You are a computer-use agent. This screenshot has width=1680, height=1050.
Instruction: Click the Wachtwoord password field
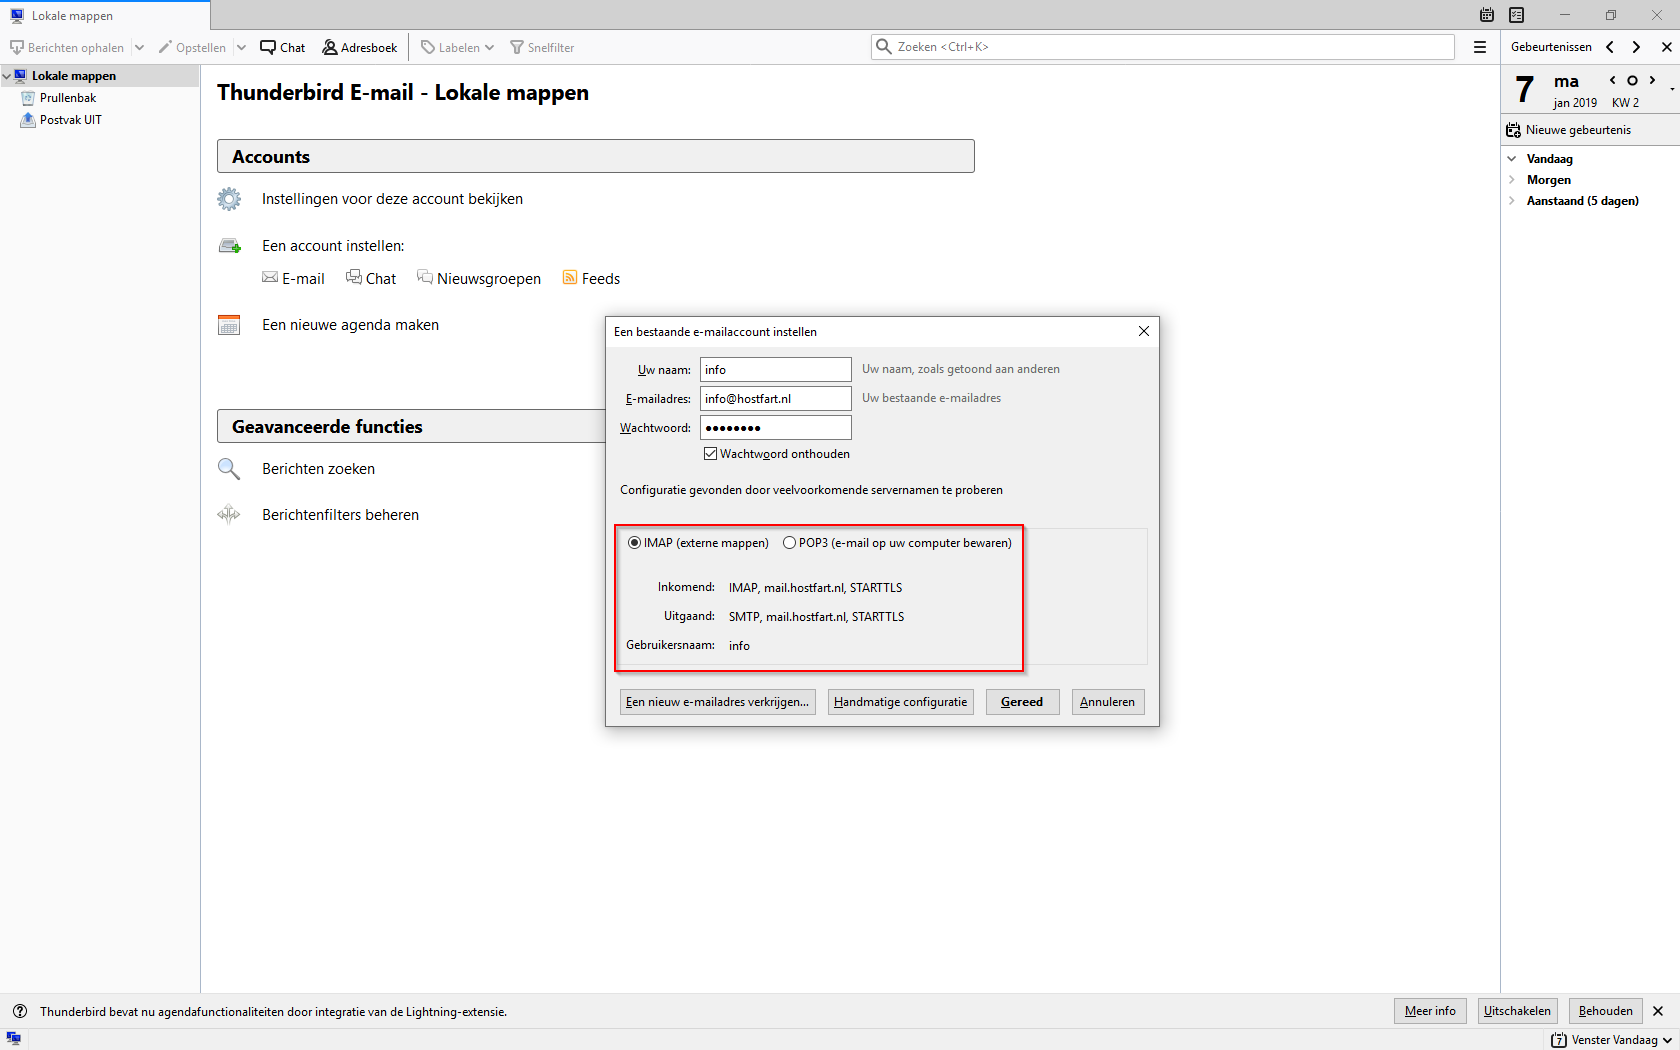(x=775, y=428)
